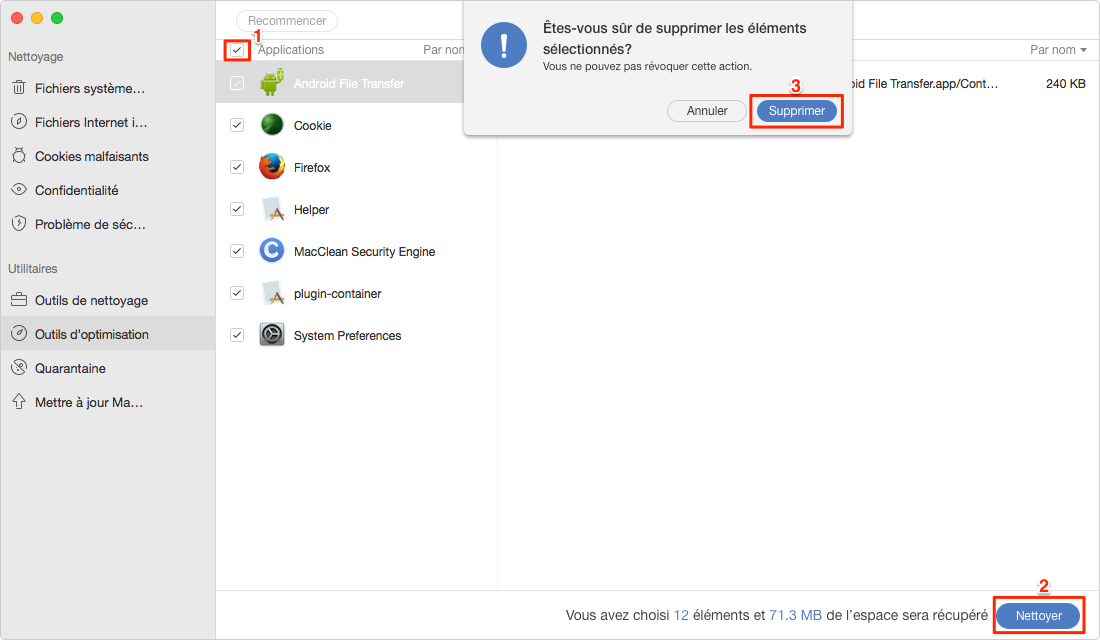Click the macOS green zoom window button
Screen dimensions: 1100x640
pos(57,18)
